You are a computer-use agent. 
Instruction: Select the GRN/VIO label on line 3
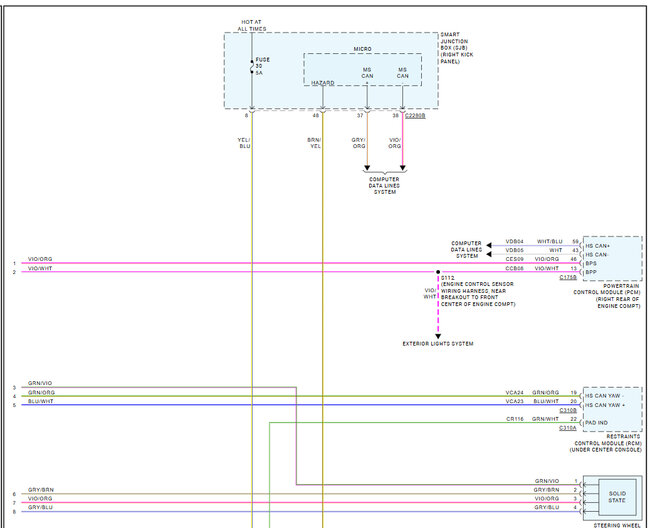click(40, 383)
